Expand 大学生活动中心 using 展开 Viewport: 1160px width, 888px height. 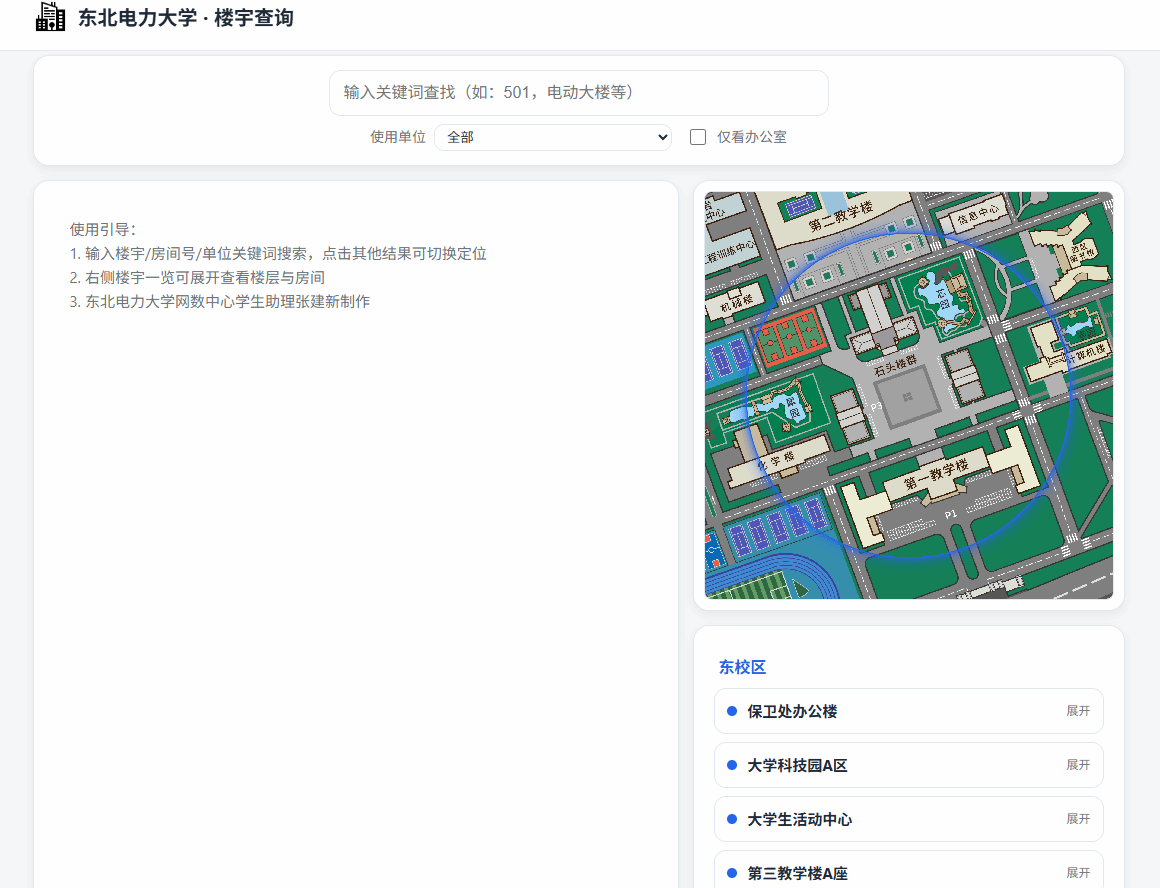pos(1077,819)
